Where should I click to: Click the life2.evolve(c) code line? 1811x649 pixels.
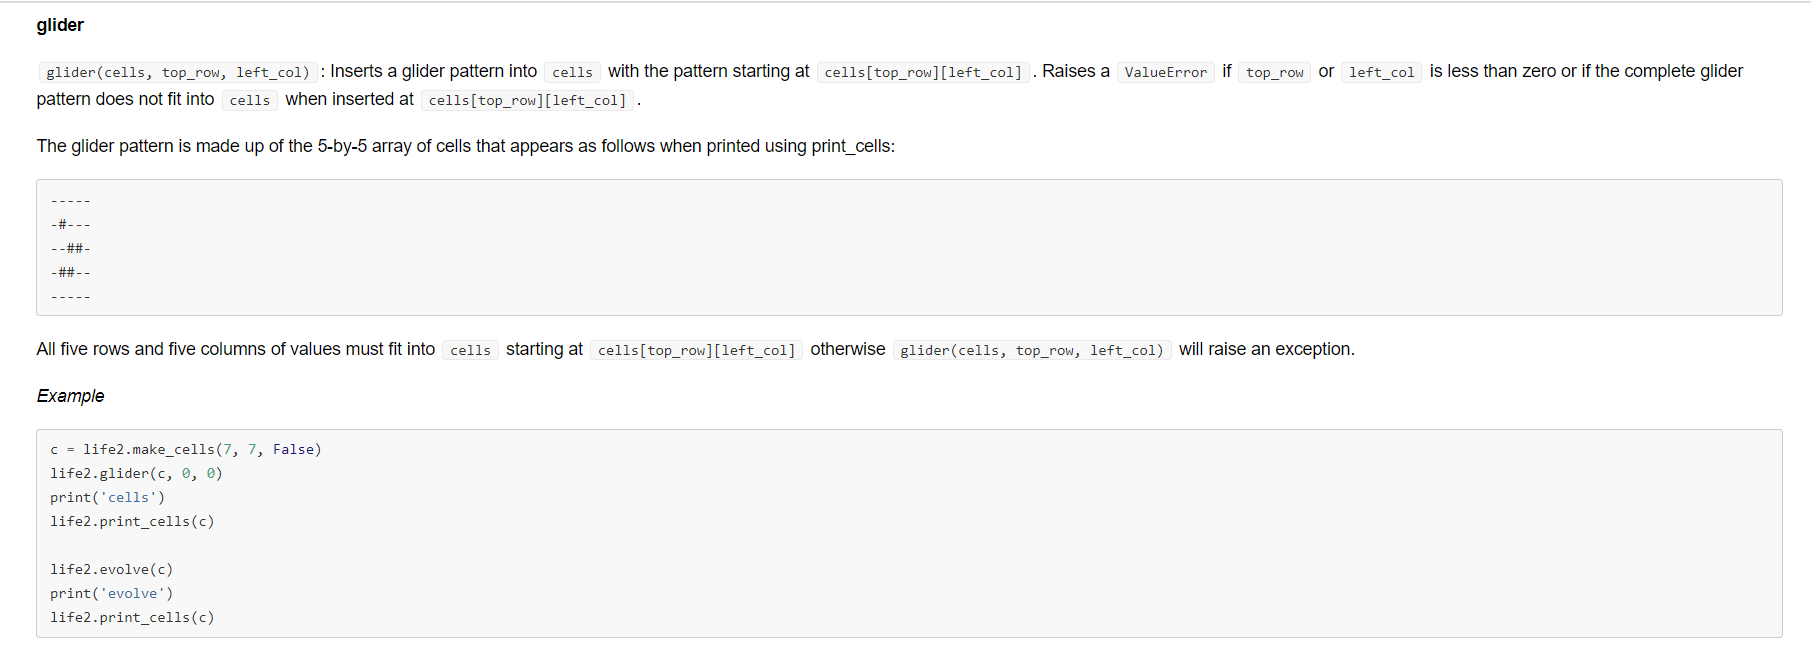tap(112, 570)
